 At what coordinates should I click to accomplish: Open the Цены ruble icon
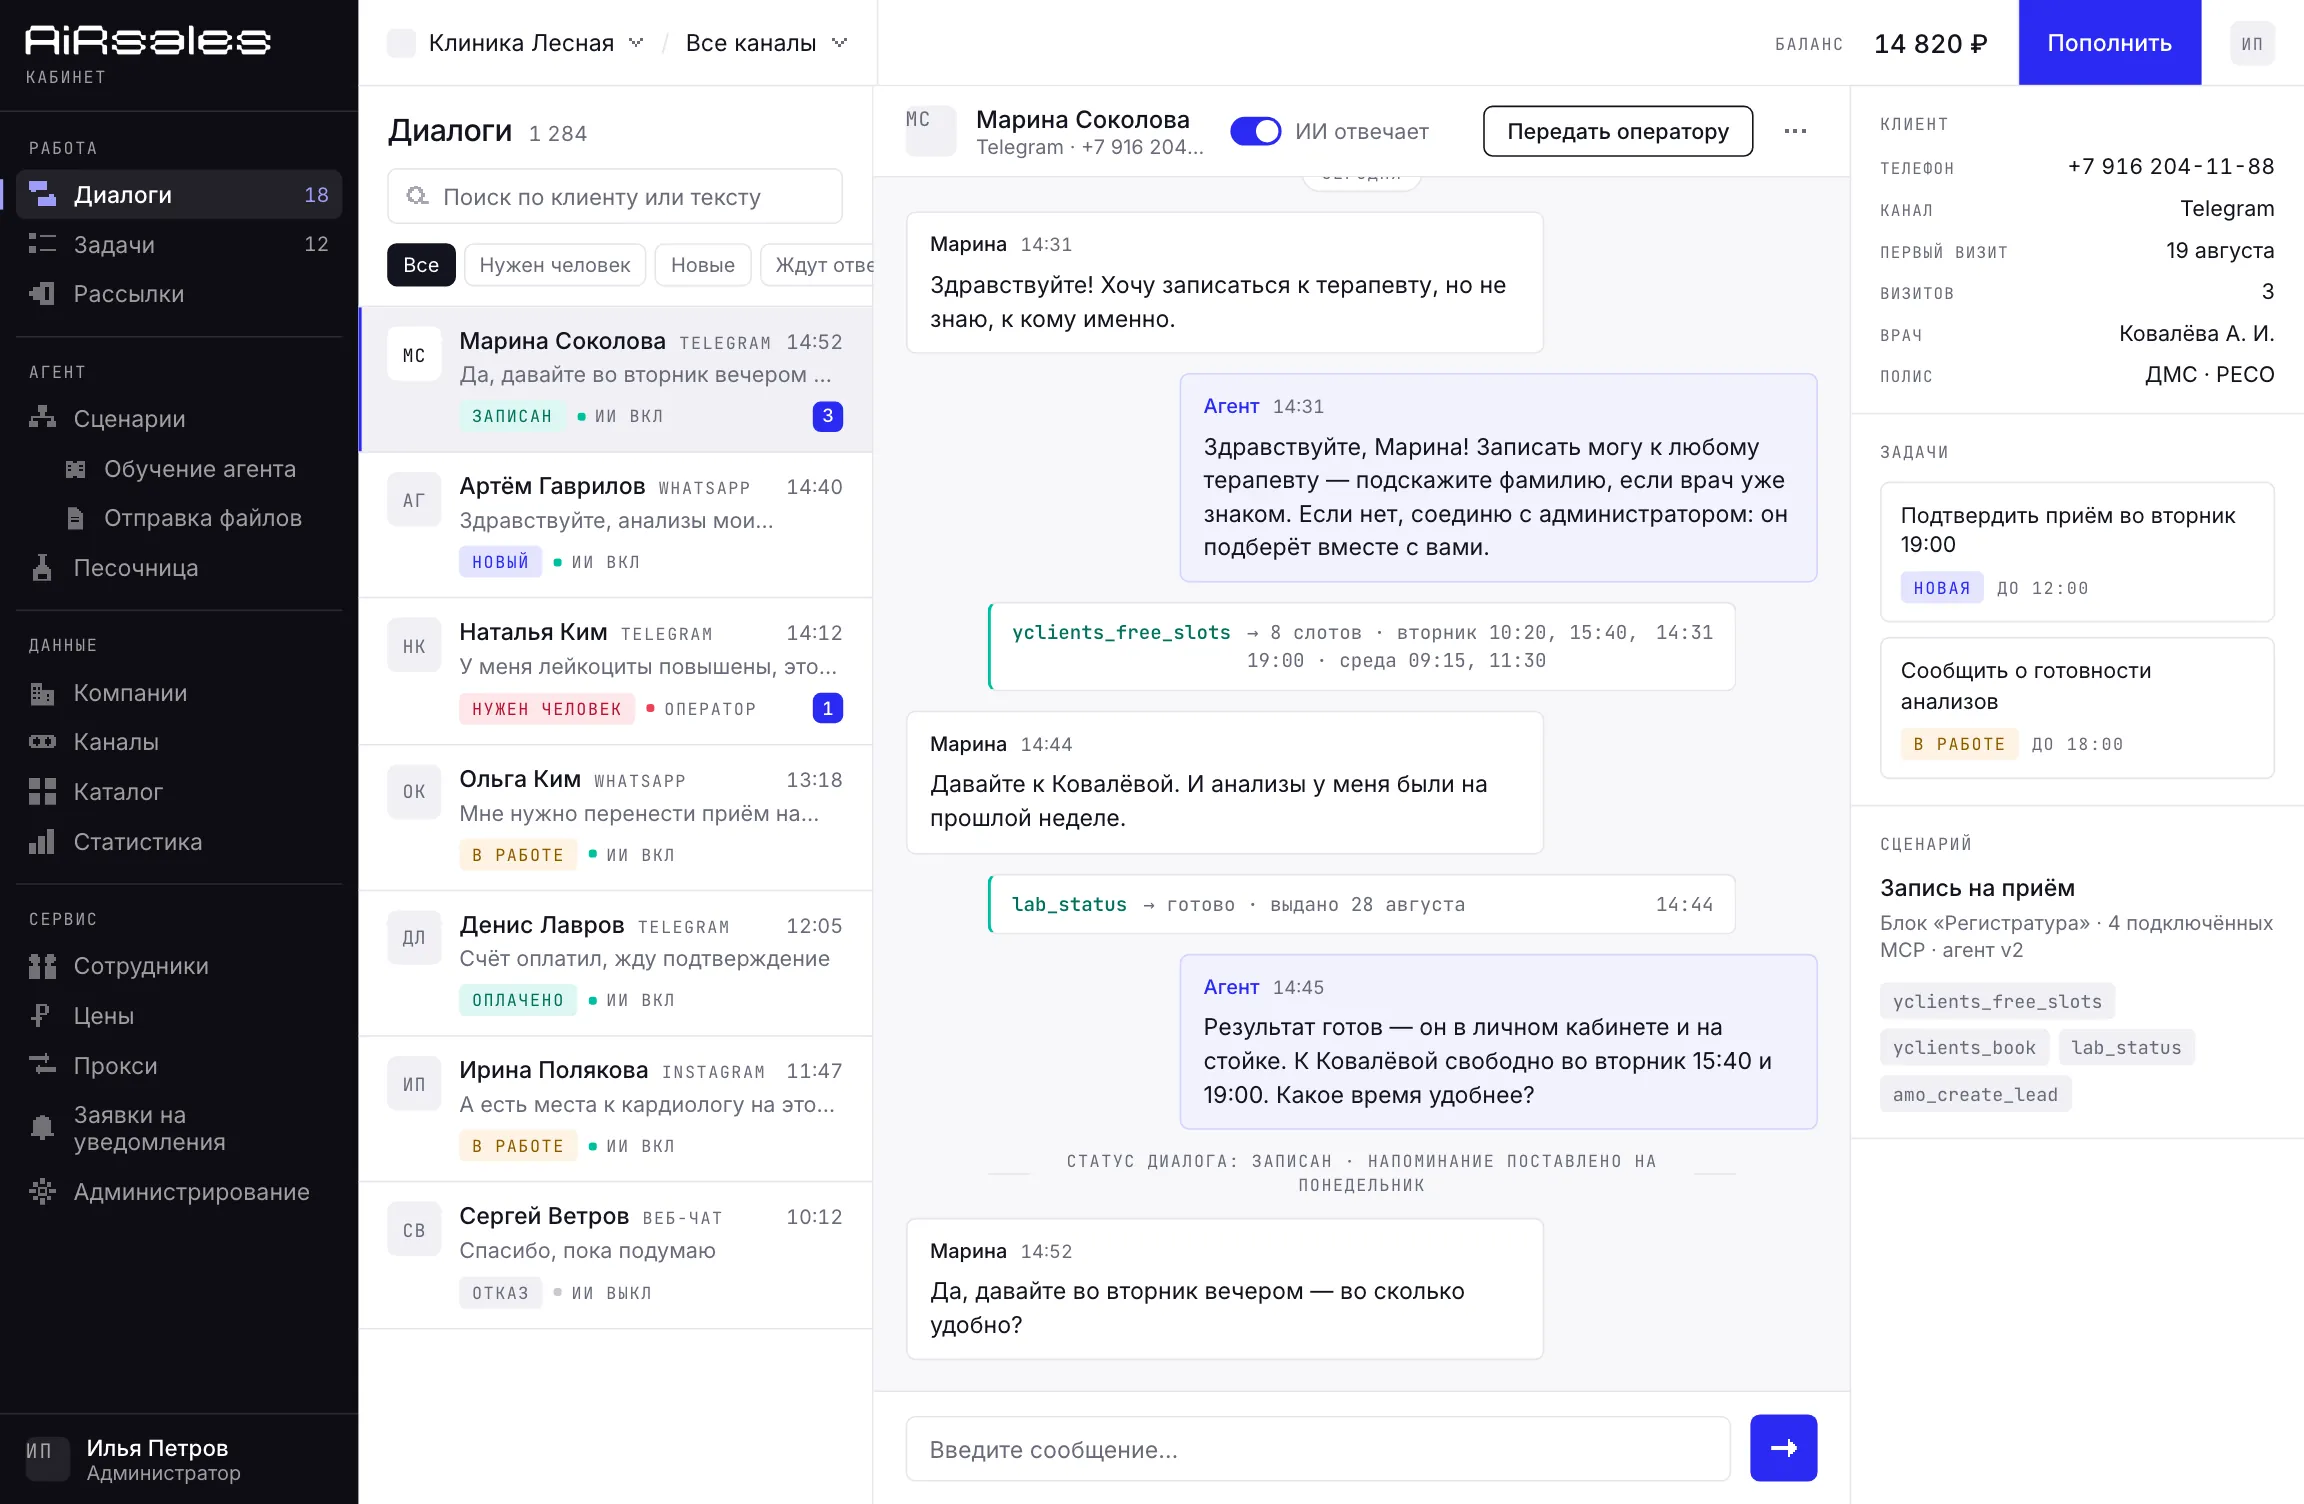coord(42,1016)
